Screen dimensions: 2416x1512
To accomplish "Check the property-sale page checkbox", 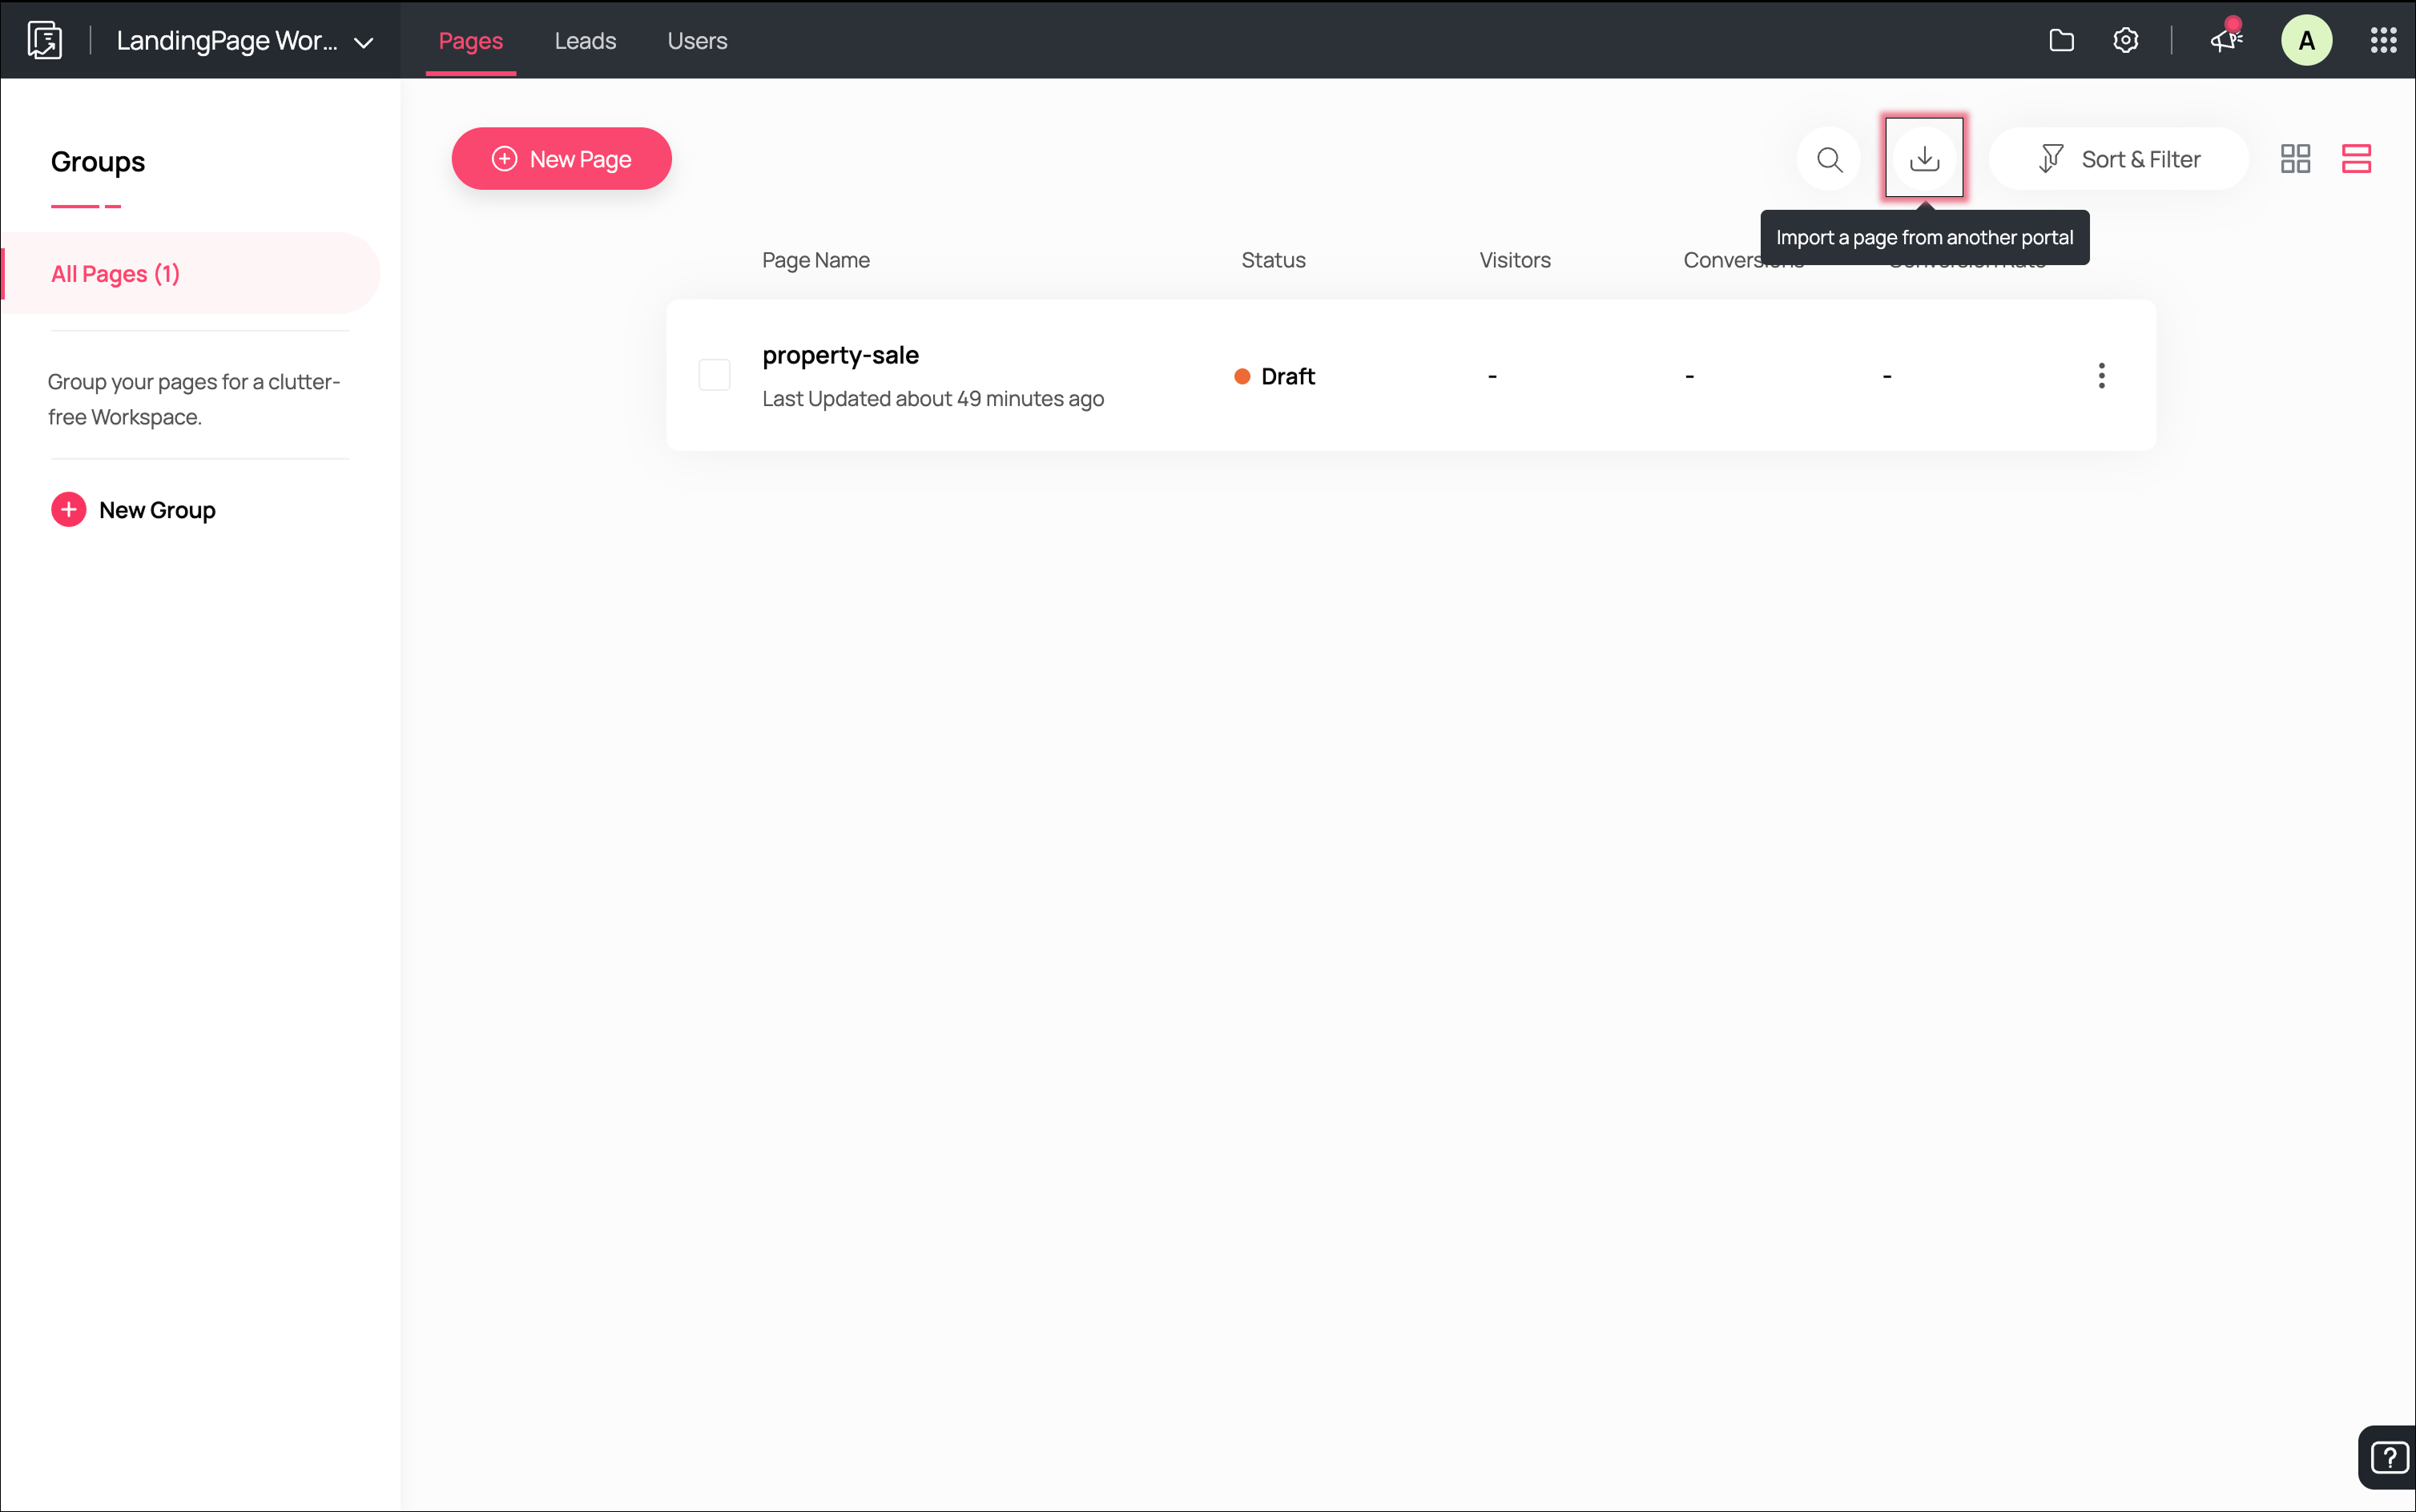I will pyautogui.click(x=714, y=376).
